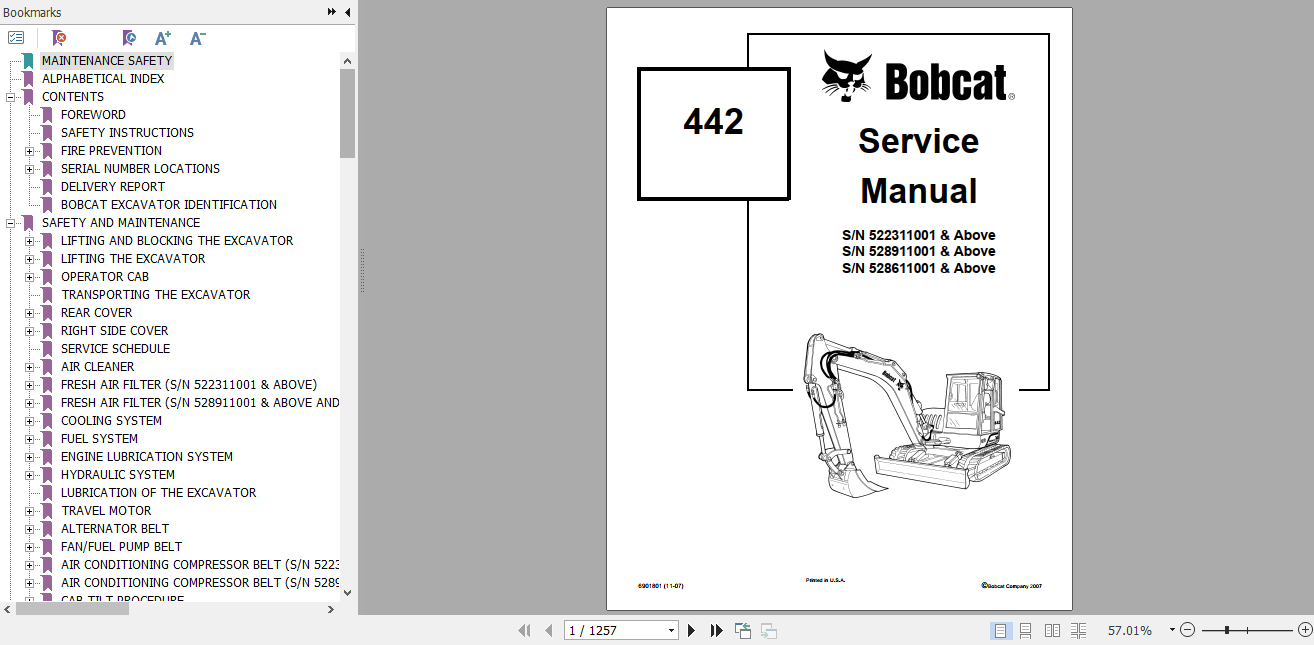The width and height of the screenshot is (1314, 645).
Task: Click the zoom slider handle
Action: (x=1227, y=630)
